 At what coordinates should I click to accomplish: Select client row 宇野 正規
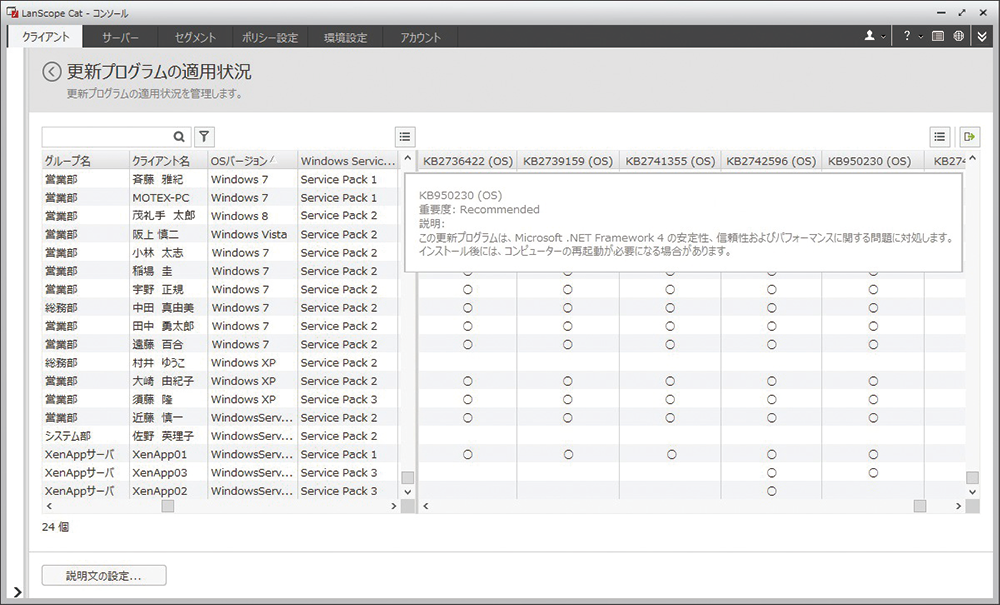pyautogui.click(x=220, y=289)
